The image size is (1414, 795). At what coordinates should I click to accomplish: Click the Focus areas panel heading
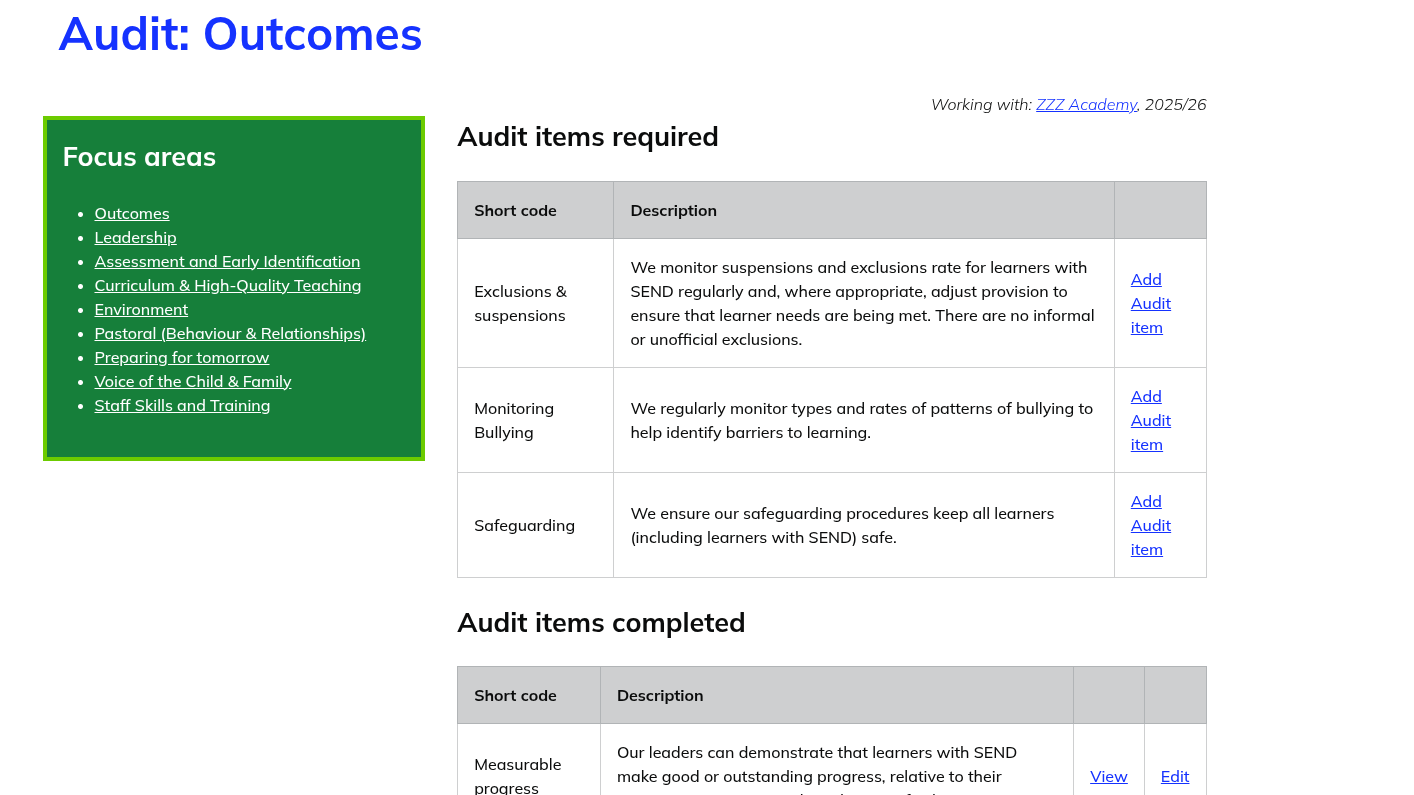pos(139,157)
